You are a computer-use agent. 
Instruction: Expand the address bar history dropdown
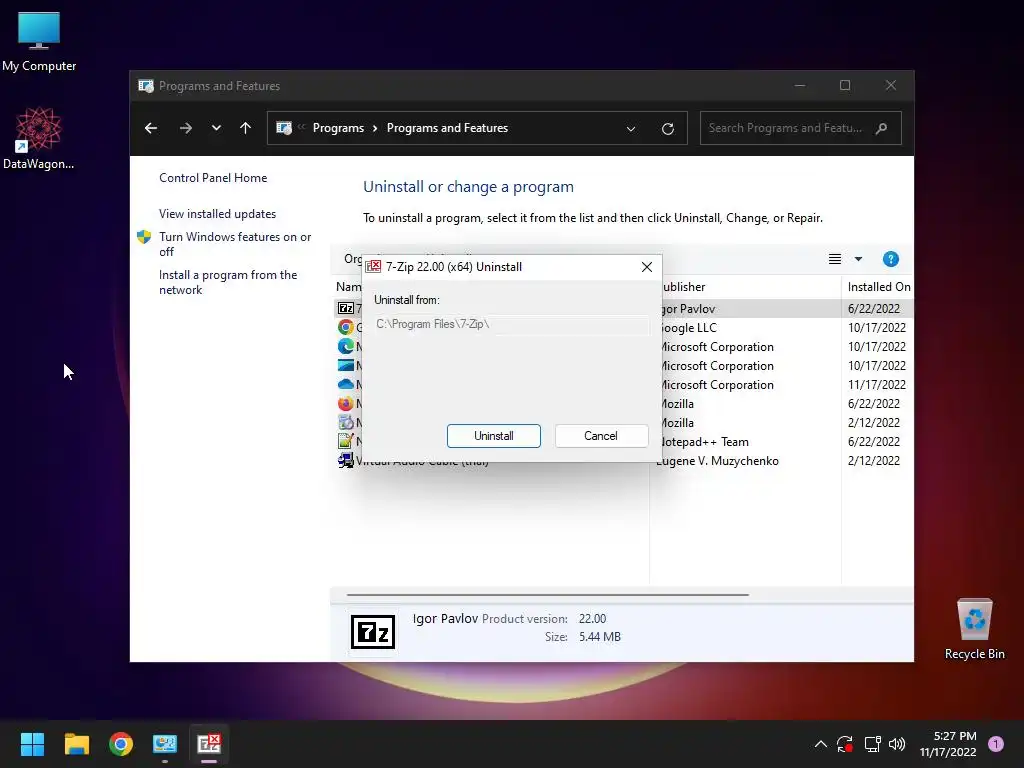click(x=631, y=129)
